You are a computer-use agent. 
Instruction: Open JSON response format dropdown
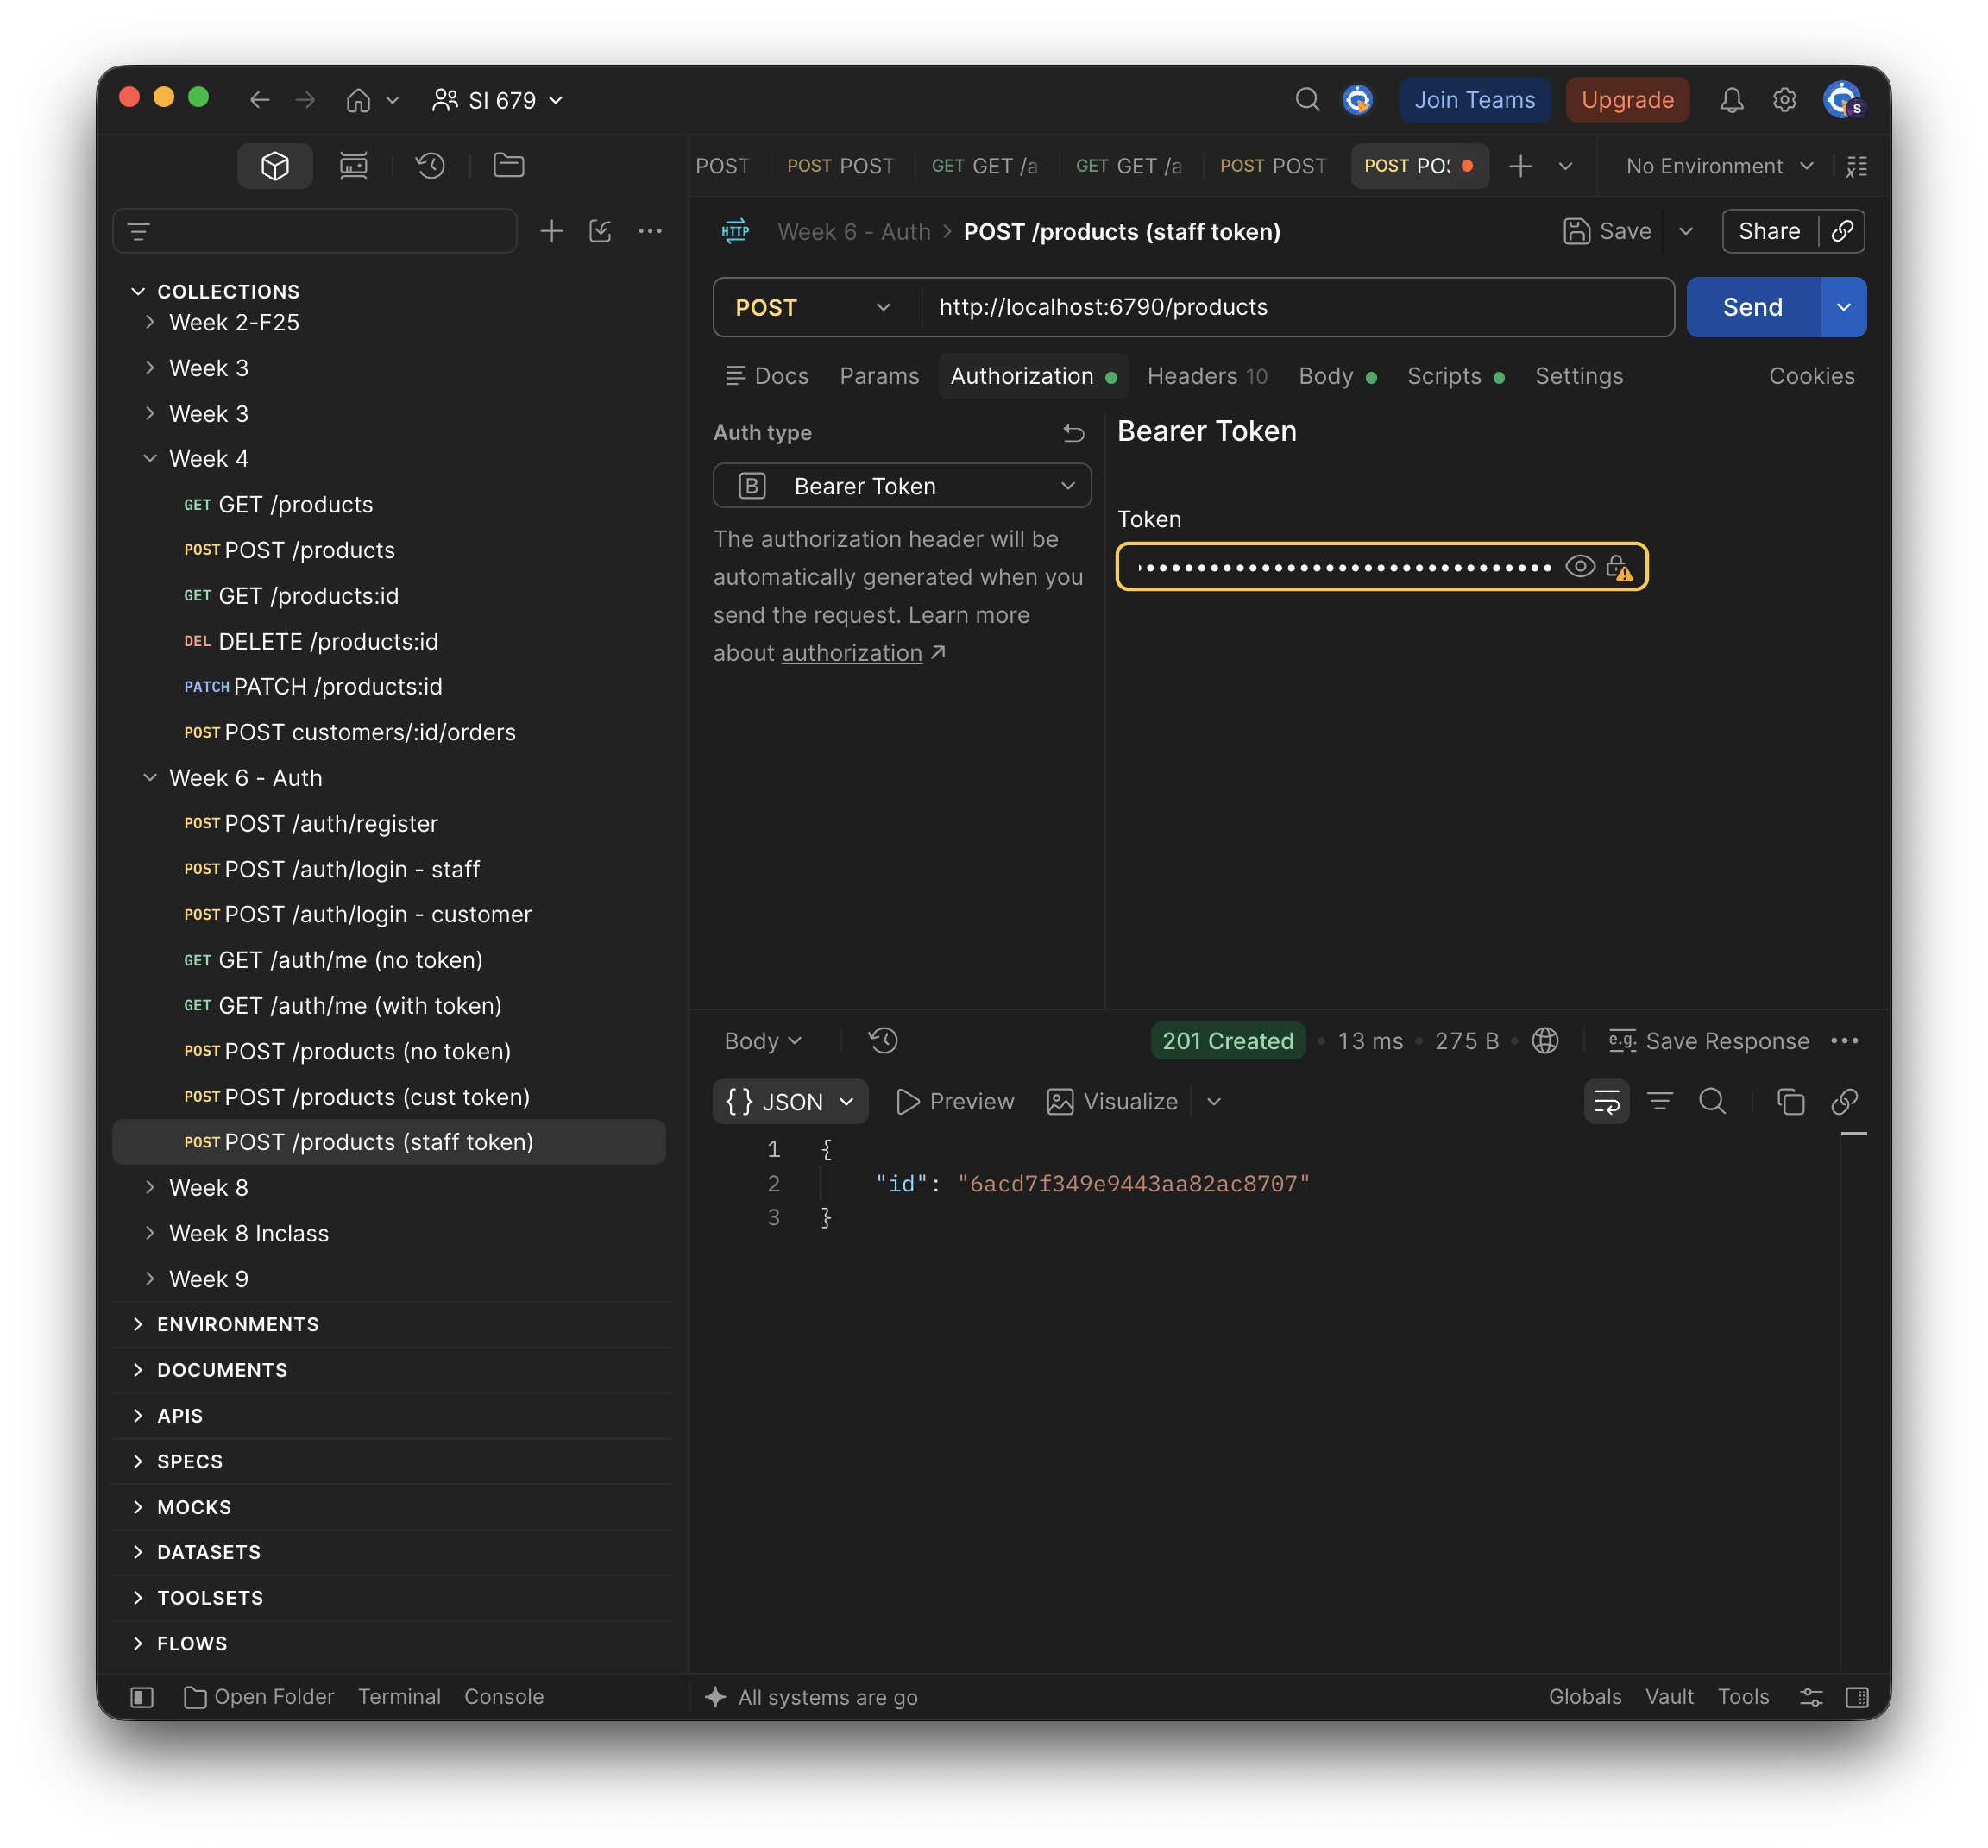point(791,1102)
